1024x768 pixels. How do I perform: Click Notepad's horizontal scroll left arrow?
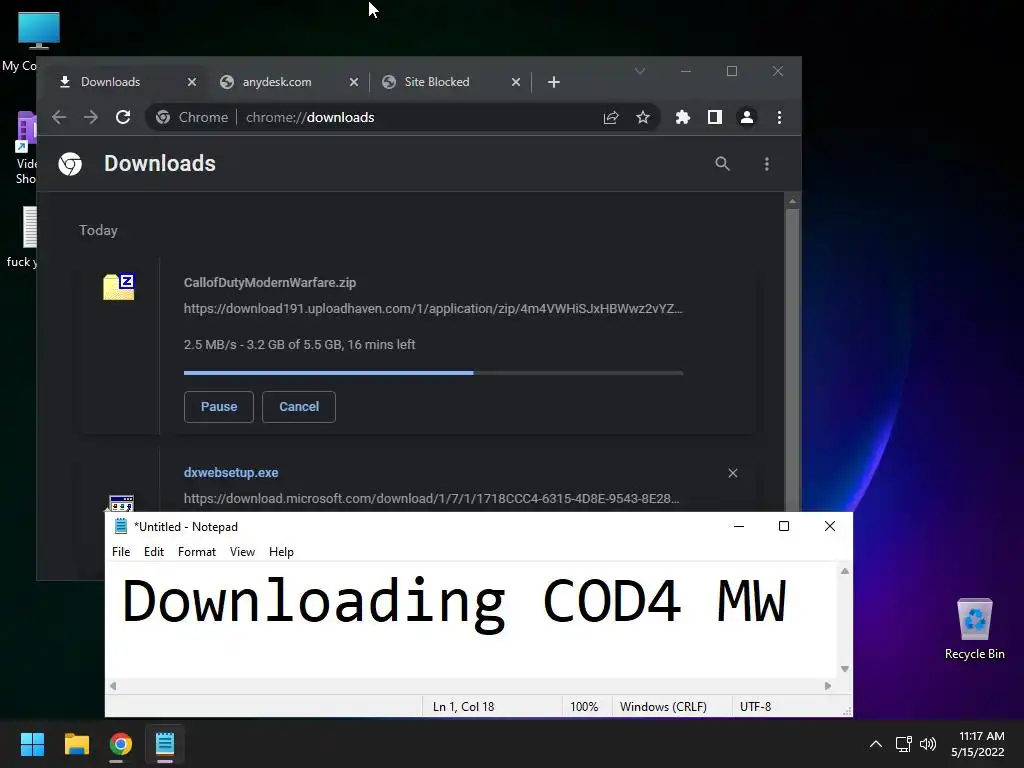(x=113, y=686)
